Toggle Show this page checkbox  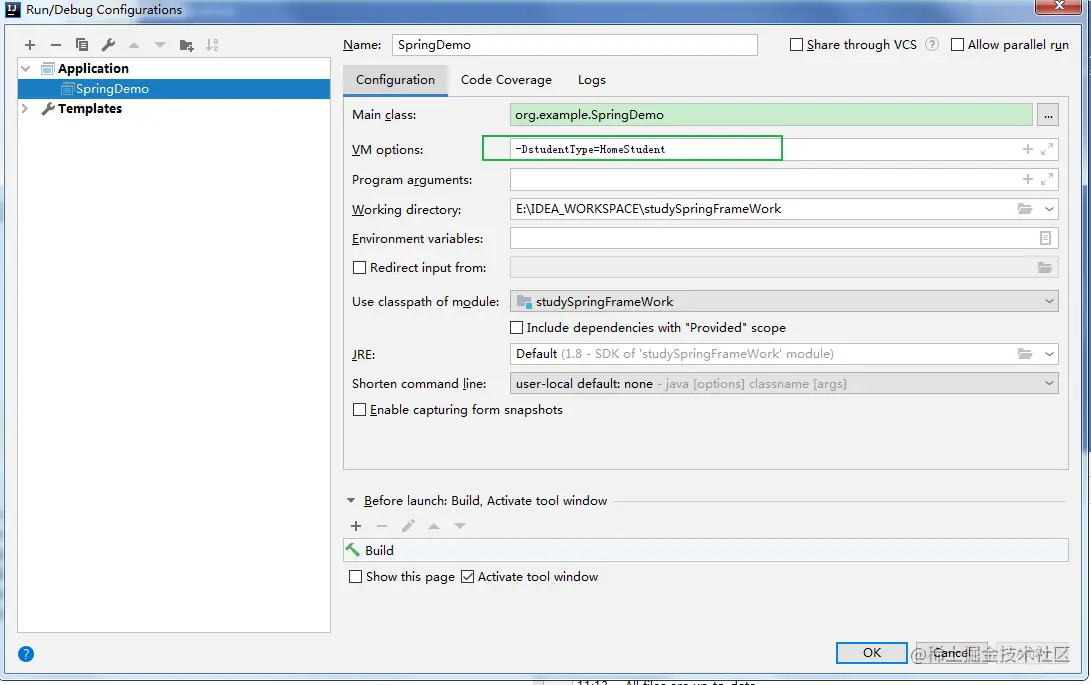click(356, 576)
